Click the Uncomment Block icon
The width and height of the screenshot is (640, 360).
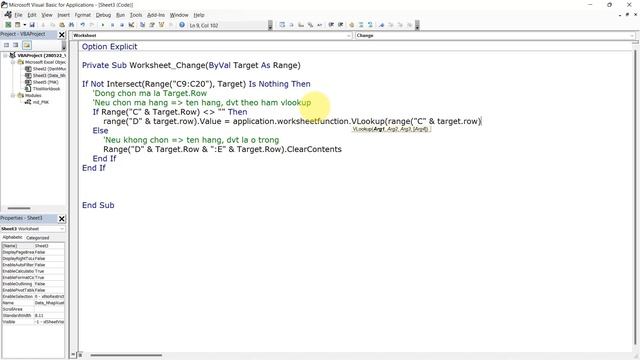pos(370,25)
